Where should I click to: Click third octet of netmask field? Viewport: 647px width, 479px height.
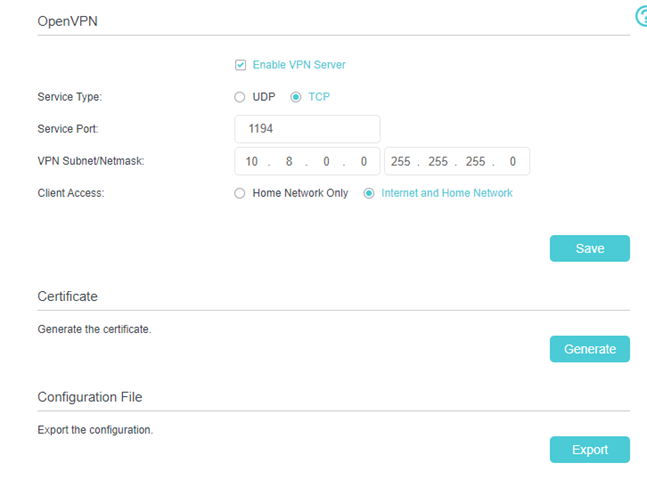coord(475,161)
